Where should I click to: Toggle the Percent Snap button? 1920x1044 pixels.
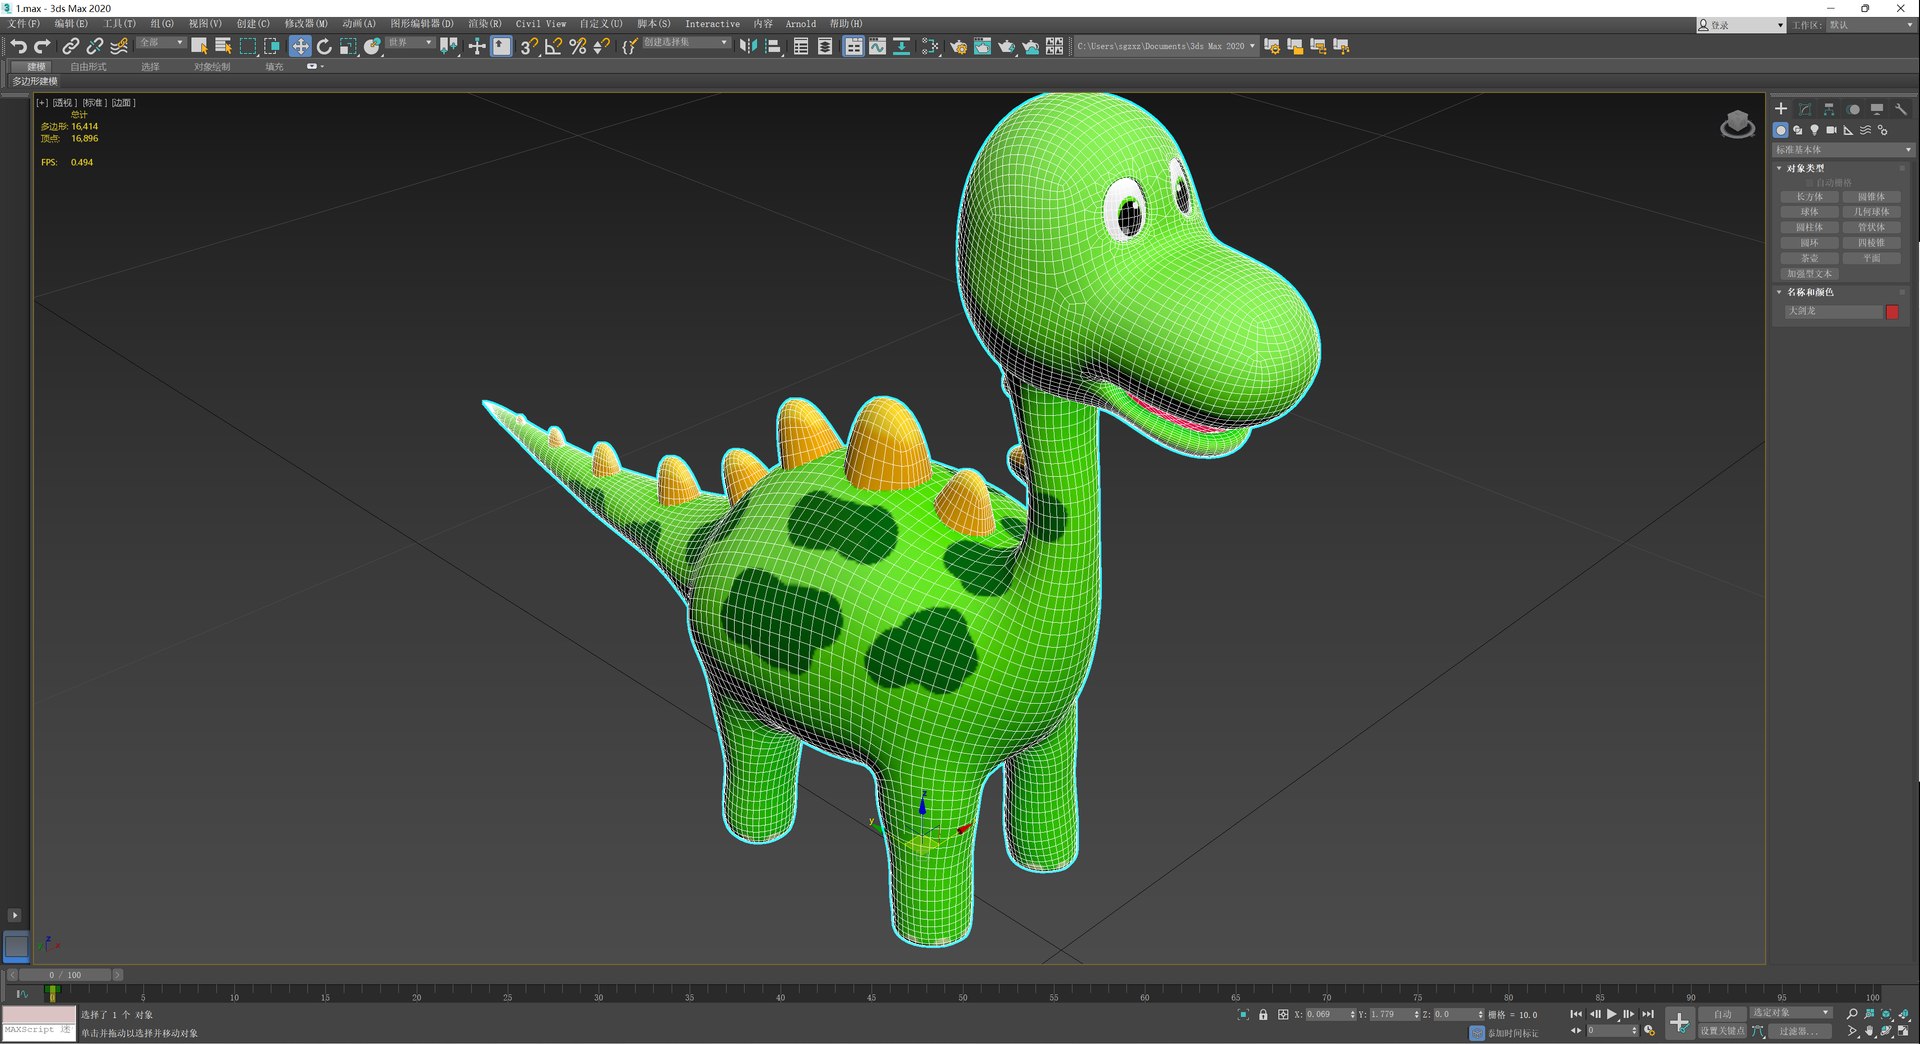(x=577, y=46)
